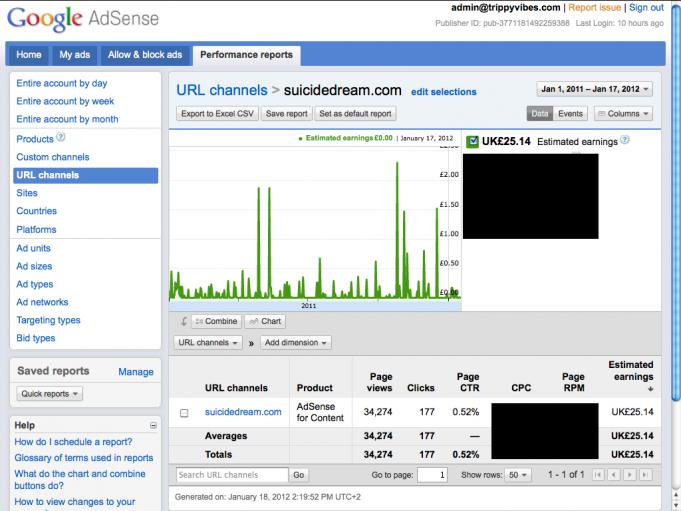Go to last page pagination arrow
This screenshot has width=681, height=511.
click(x=645, y=475)
